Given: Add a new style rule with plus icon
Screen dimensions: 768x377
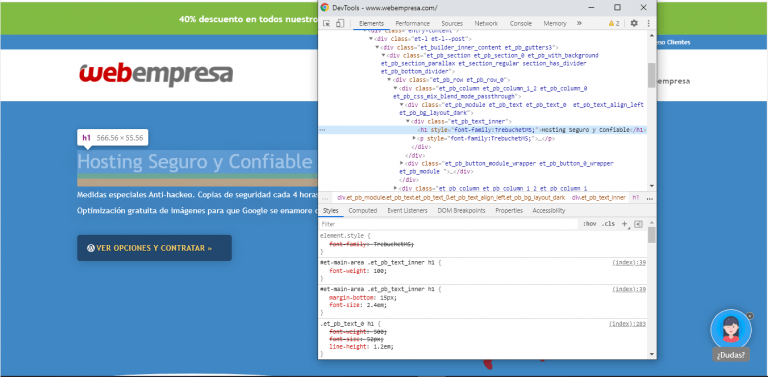Looking at the screenshot, I should click(x=624, y=224).
